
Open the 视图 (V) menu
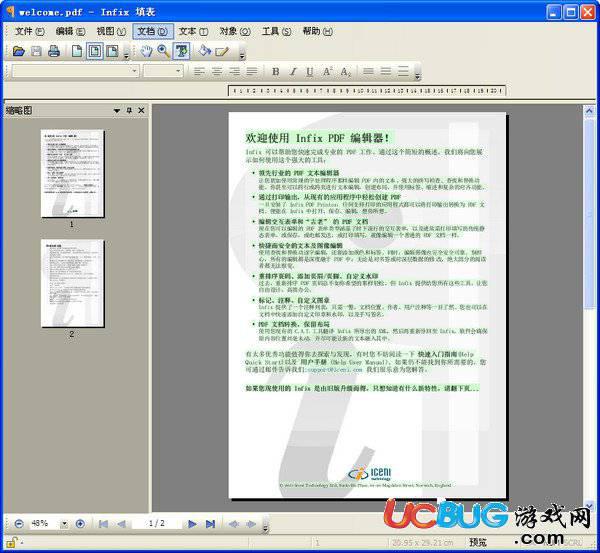click(111, 31)
